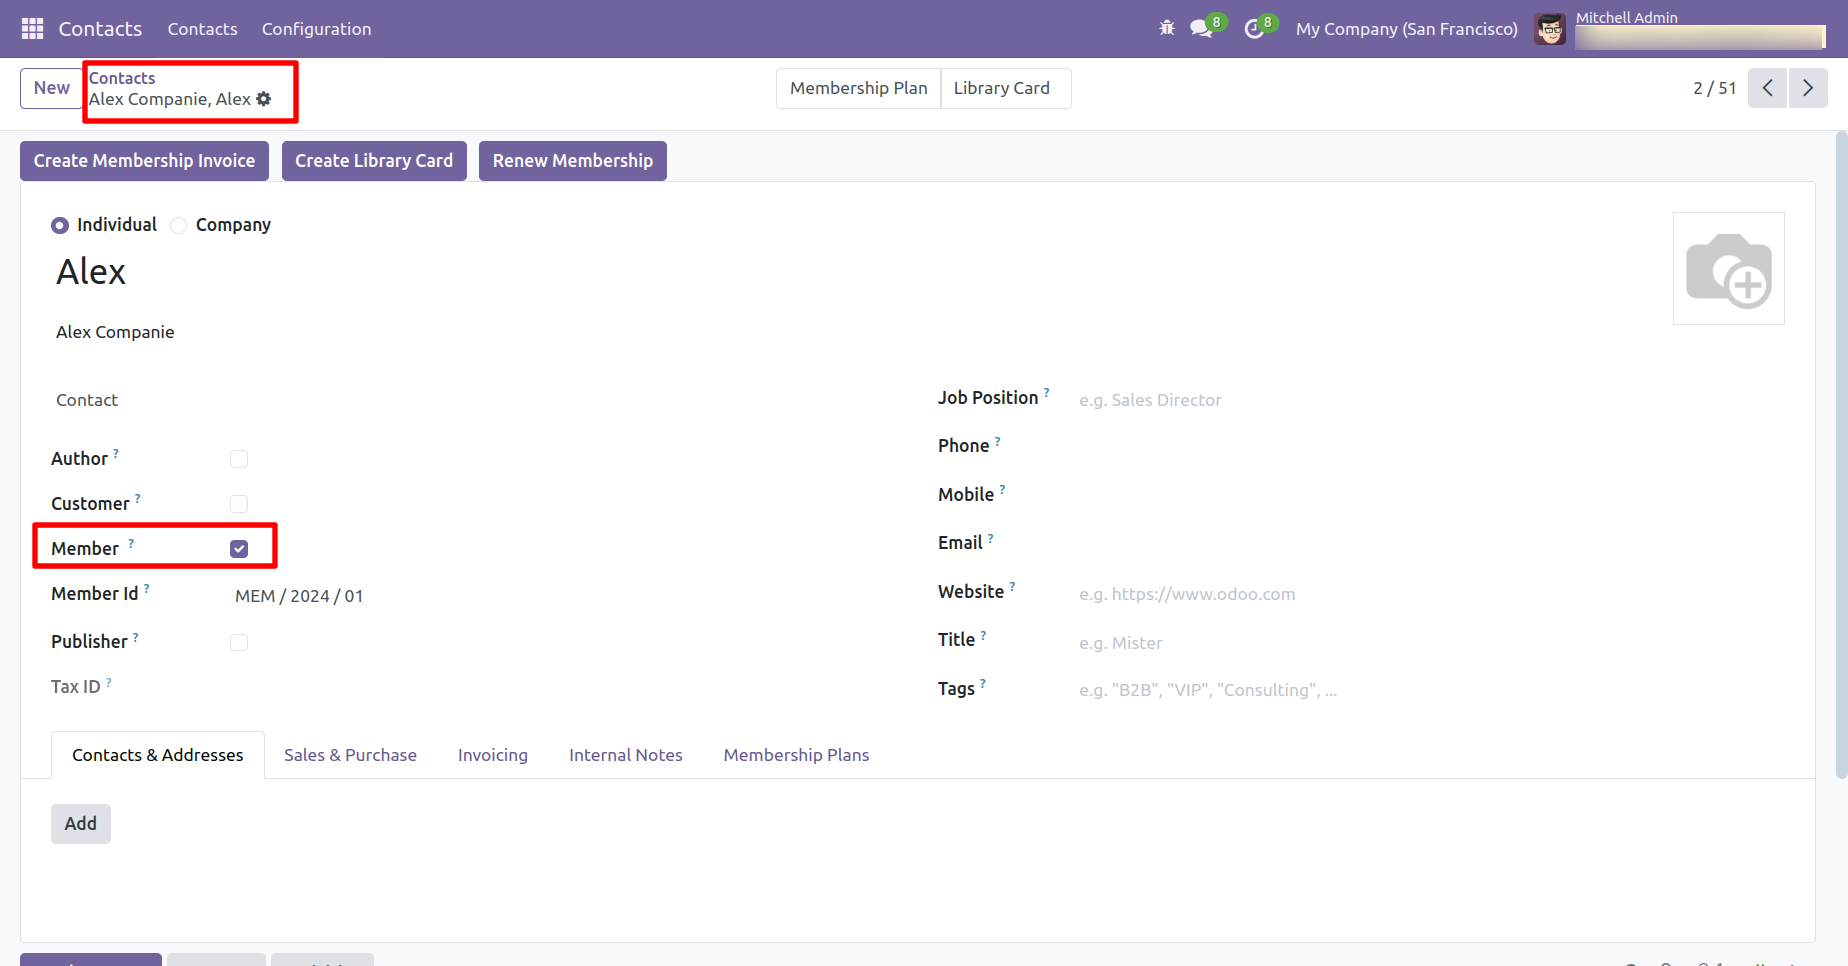The height and width of the screenshot is (966, 1848).
Task: Select the Company radio option
Action: 179,225
